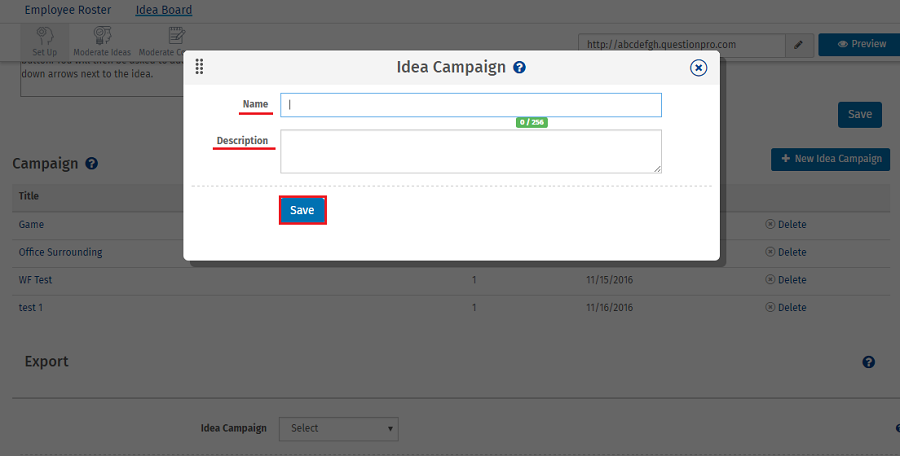The image size is (900, 456).
Task: Click inside the Description text area
Action: [x=470, y=151]
